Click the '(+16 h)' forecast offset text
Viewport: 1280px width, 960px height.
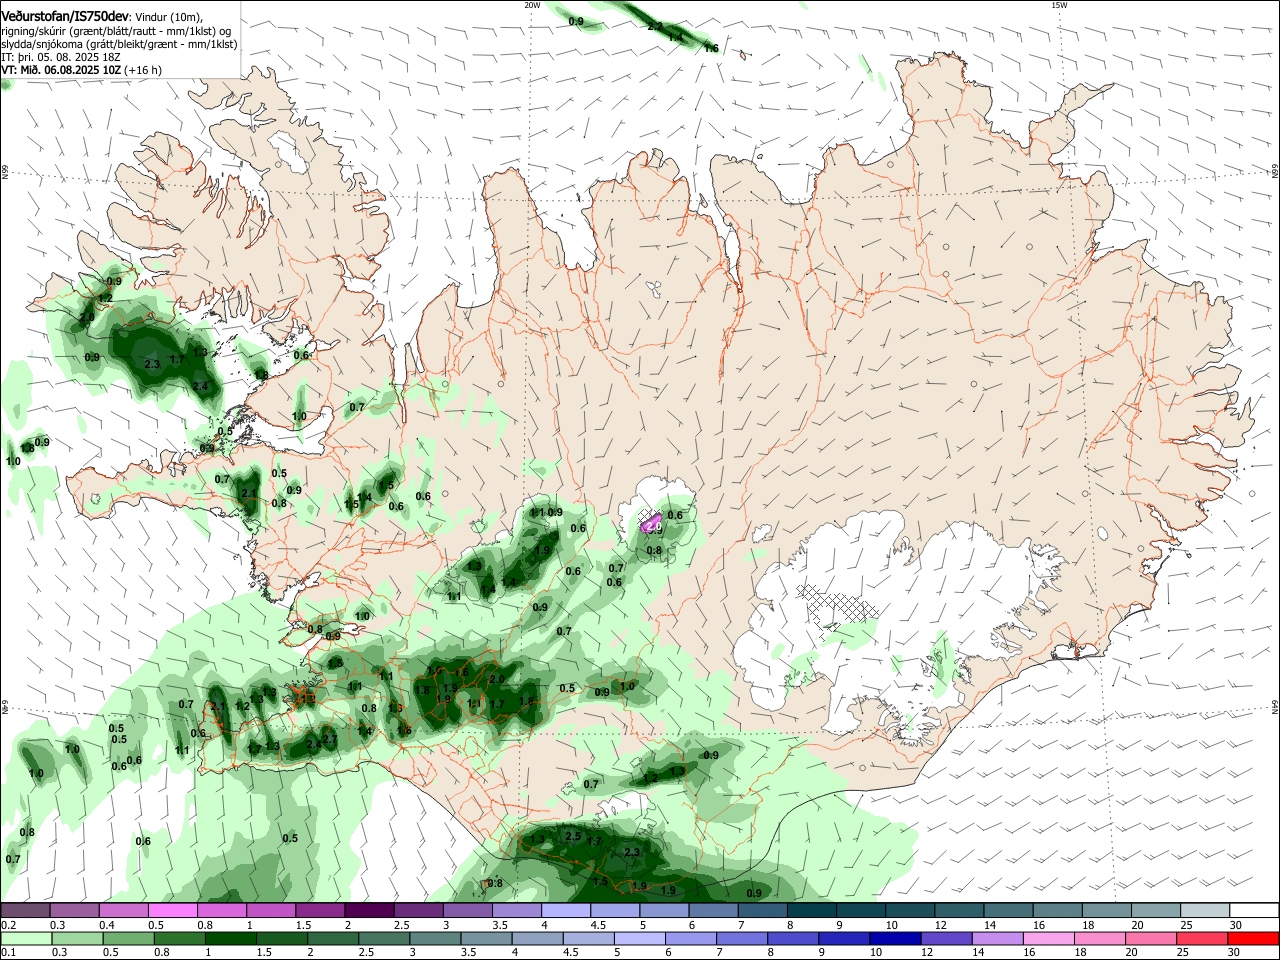pyautogui.click(x=144, y=70)
